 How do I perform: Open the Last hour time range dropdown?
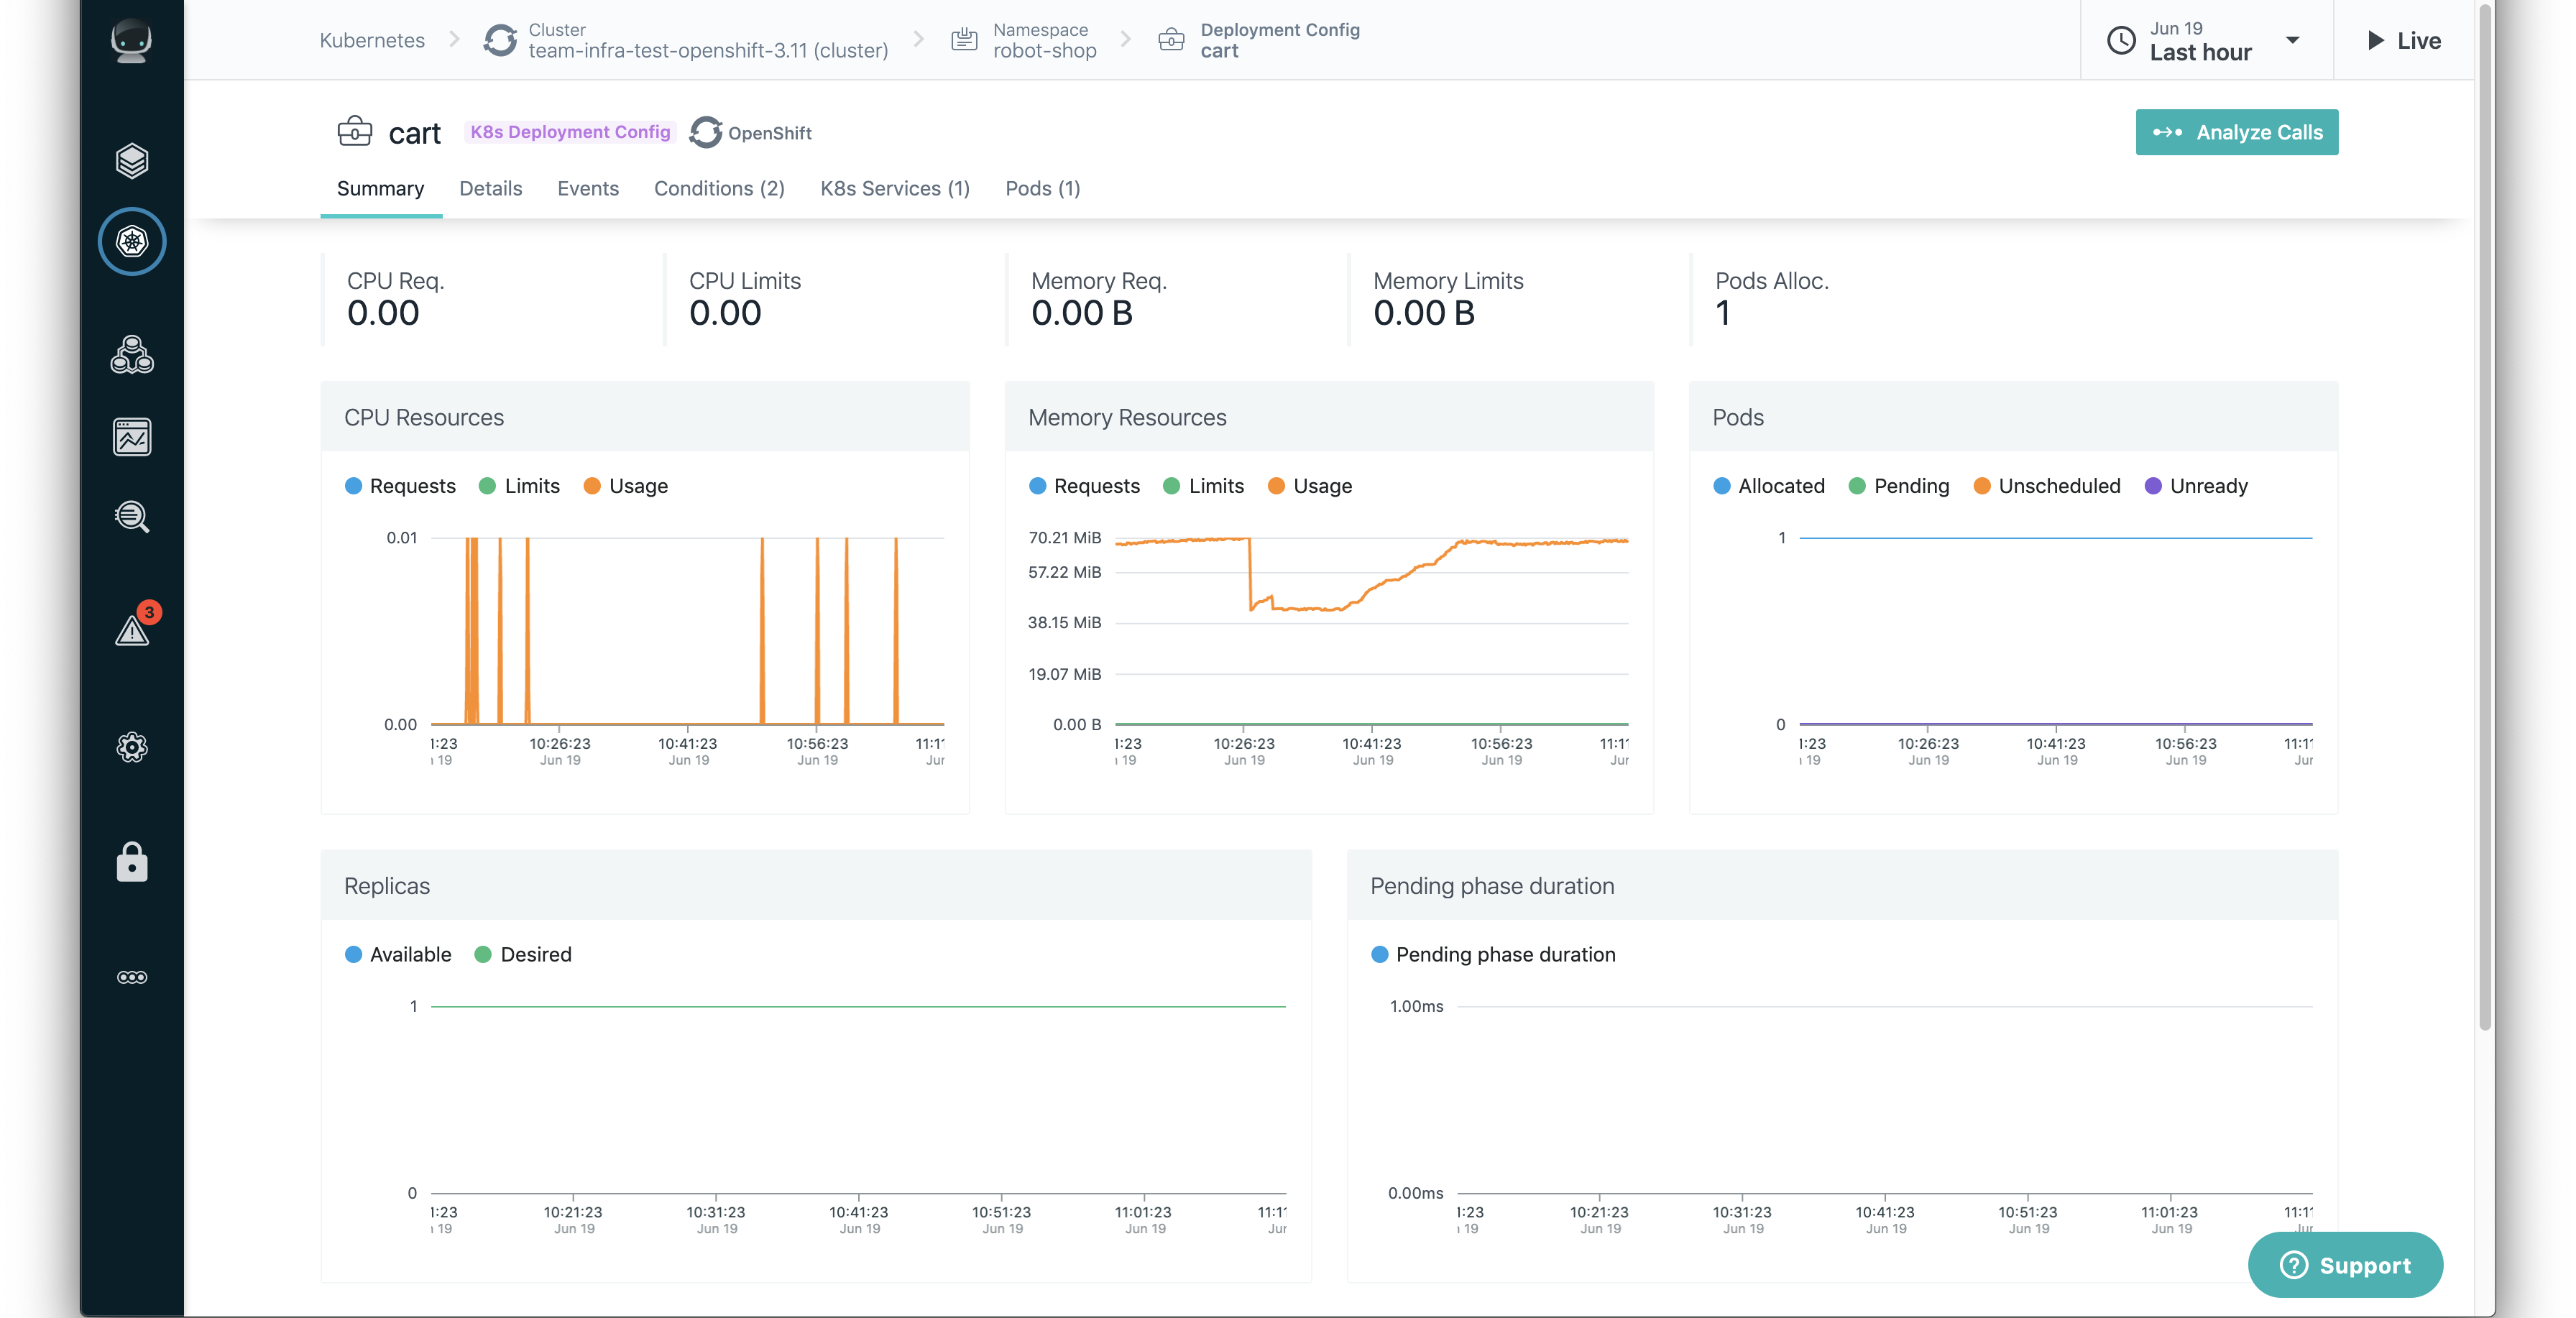pyautogui.click(x=2206, y=40)
